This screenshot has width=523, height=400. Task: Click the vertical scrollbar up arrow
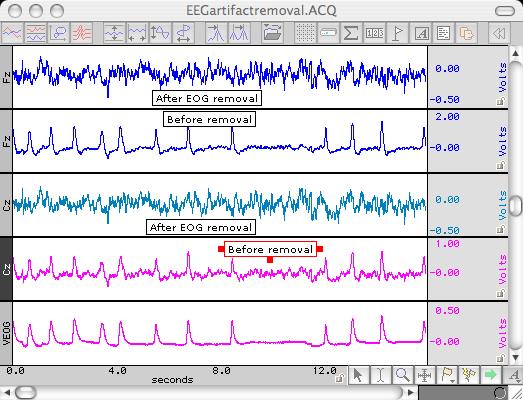click(x=515, y=53)
